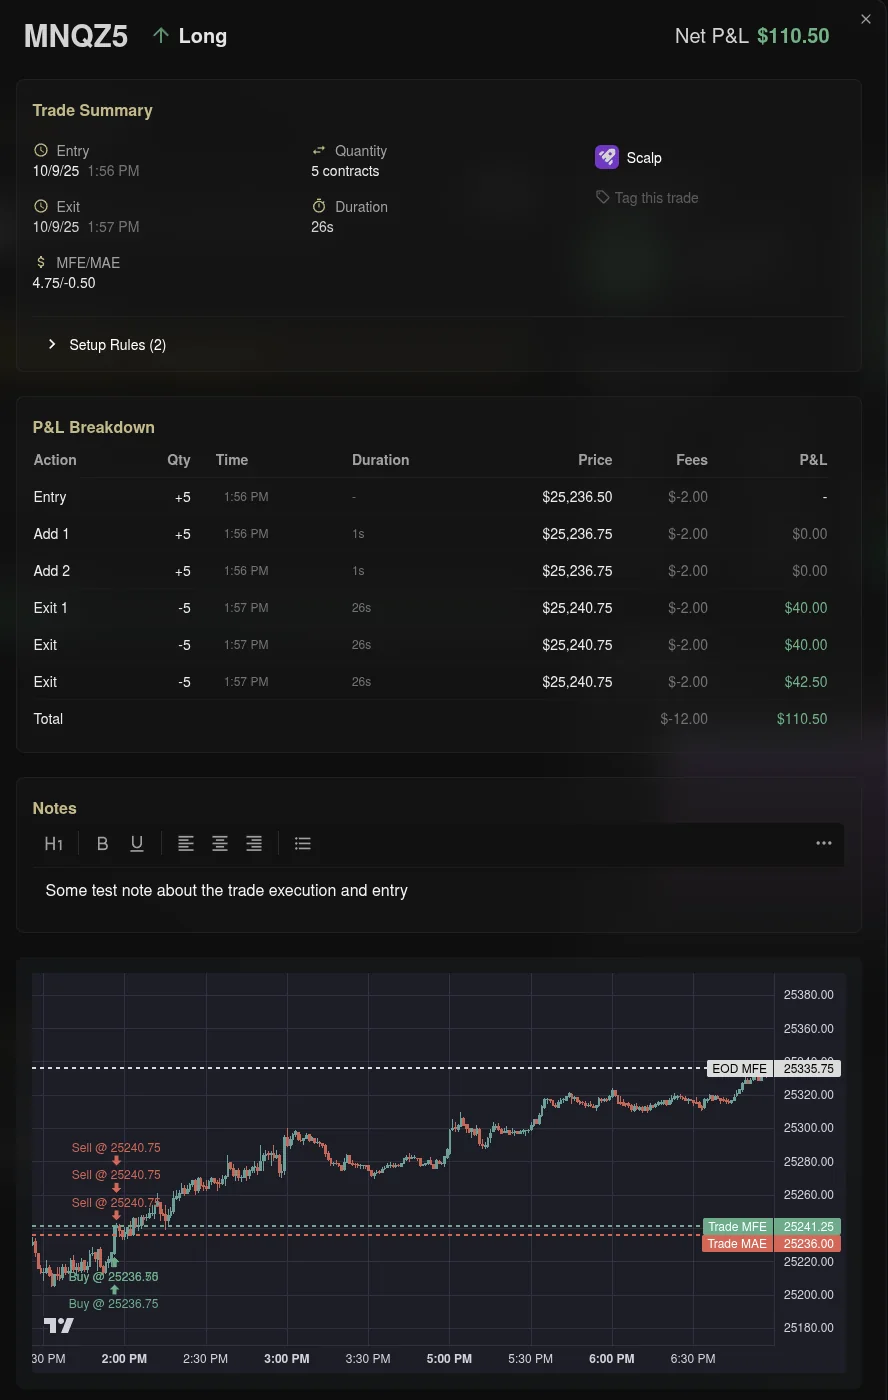Viewport: 888px width, 1400px height.
Task: Center align note text
Action: coord(220,844)
